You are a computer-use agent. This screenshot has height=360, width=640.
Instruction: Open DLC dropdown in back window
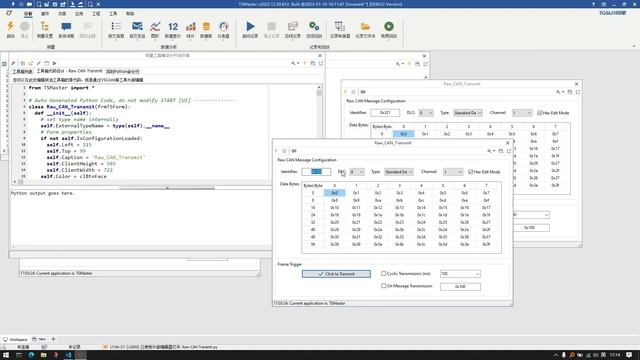point(426,113)
